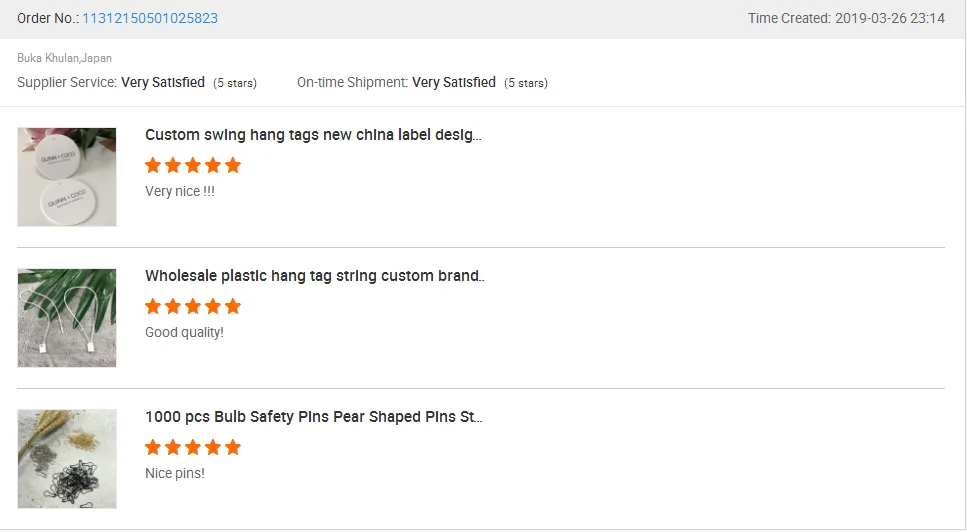Click the "Nice pins!" review comment
This screenshot has width=967, height=532.
(175, 473)
